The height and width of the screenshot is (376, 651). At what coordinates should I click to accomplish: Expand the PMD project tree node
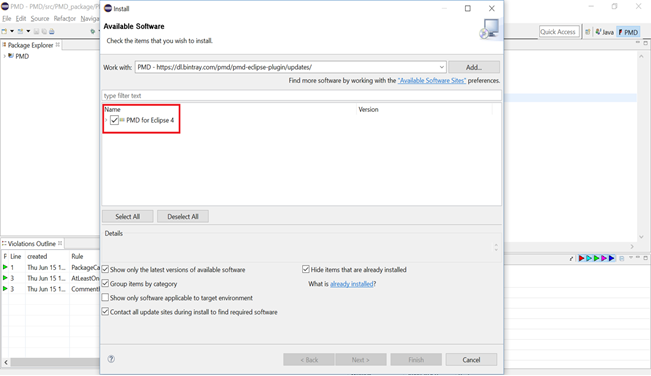coord(4,56)
